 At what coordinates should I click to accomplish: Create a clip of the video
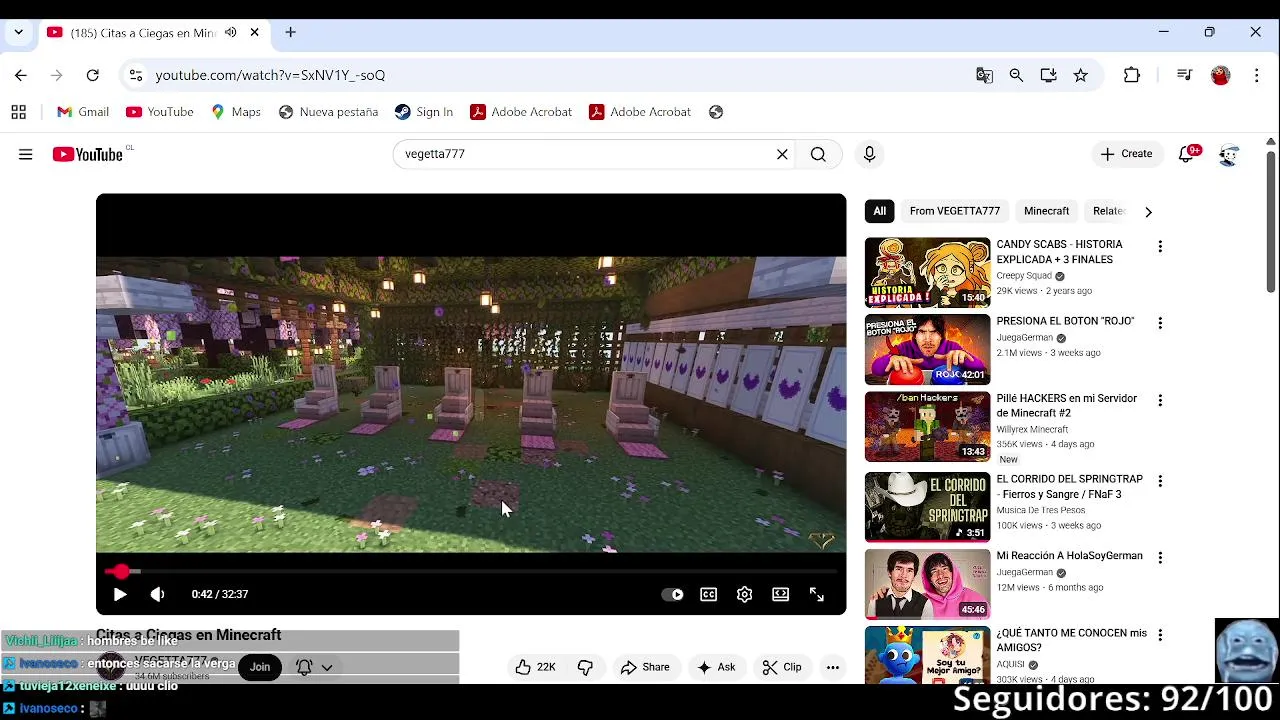pos(782,667)
